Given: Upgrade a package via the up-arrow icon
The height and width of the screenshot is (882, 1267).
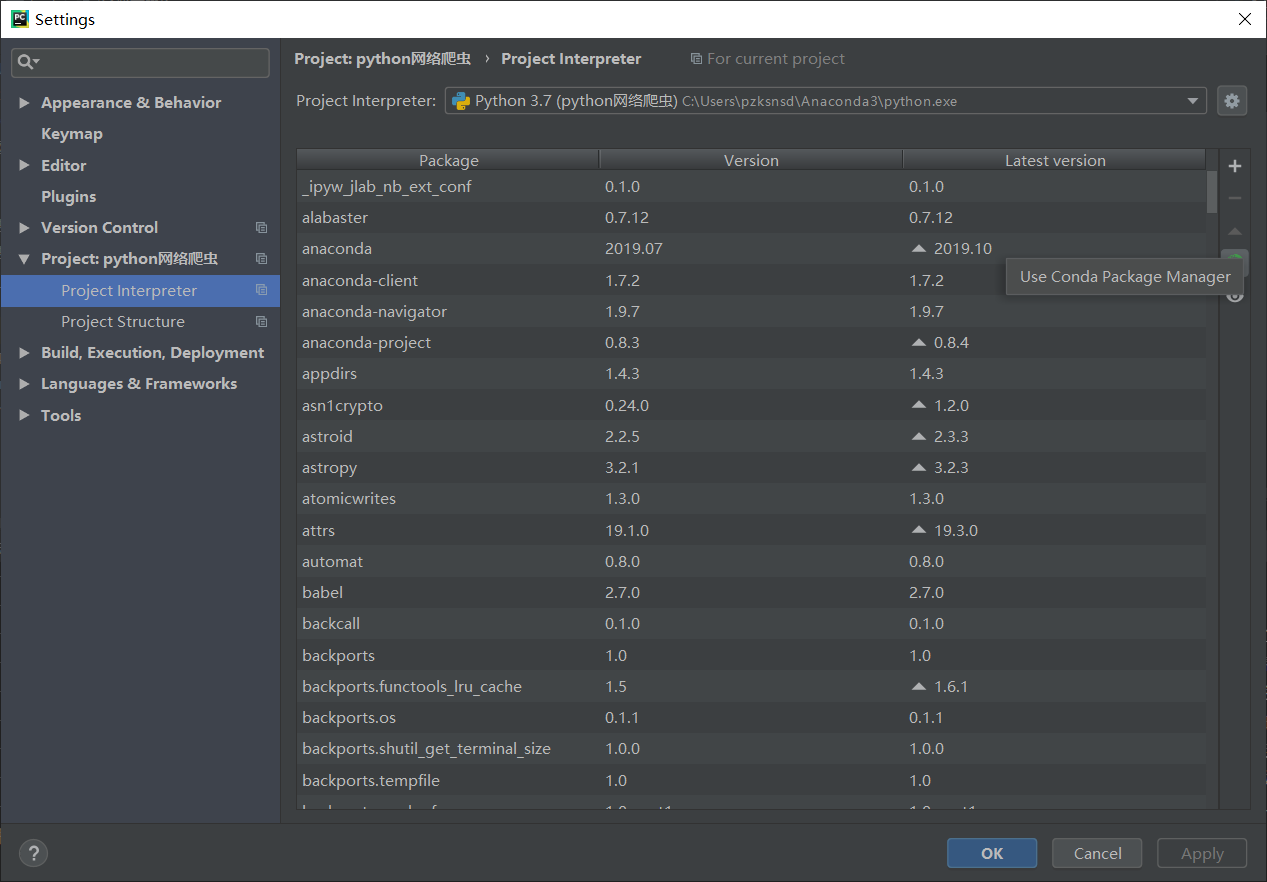Looking at the screenshot, I should point(1234,231).
